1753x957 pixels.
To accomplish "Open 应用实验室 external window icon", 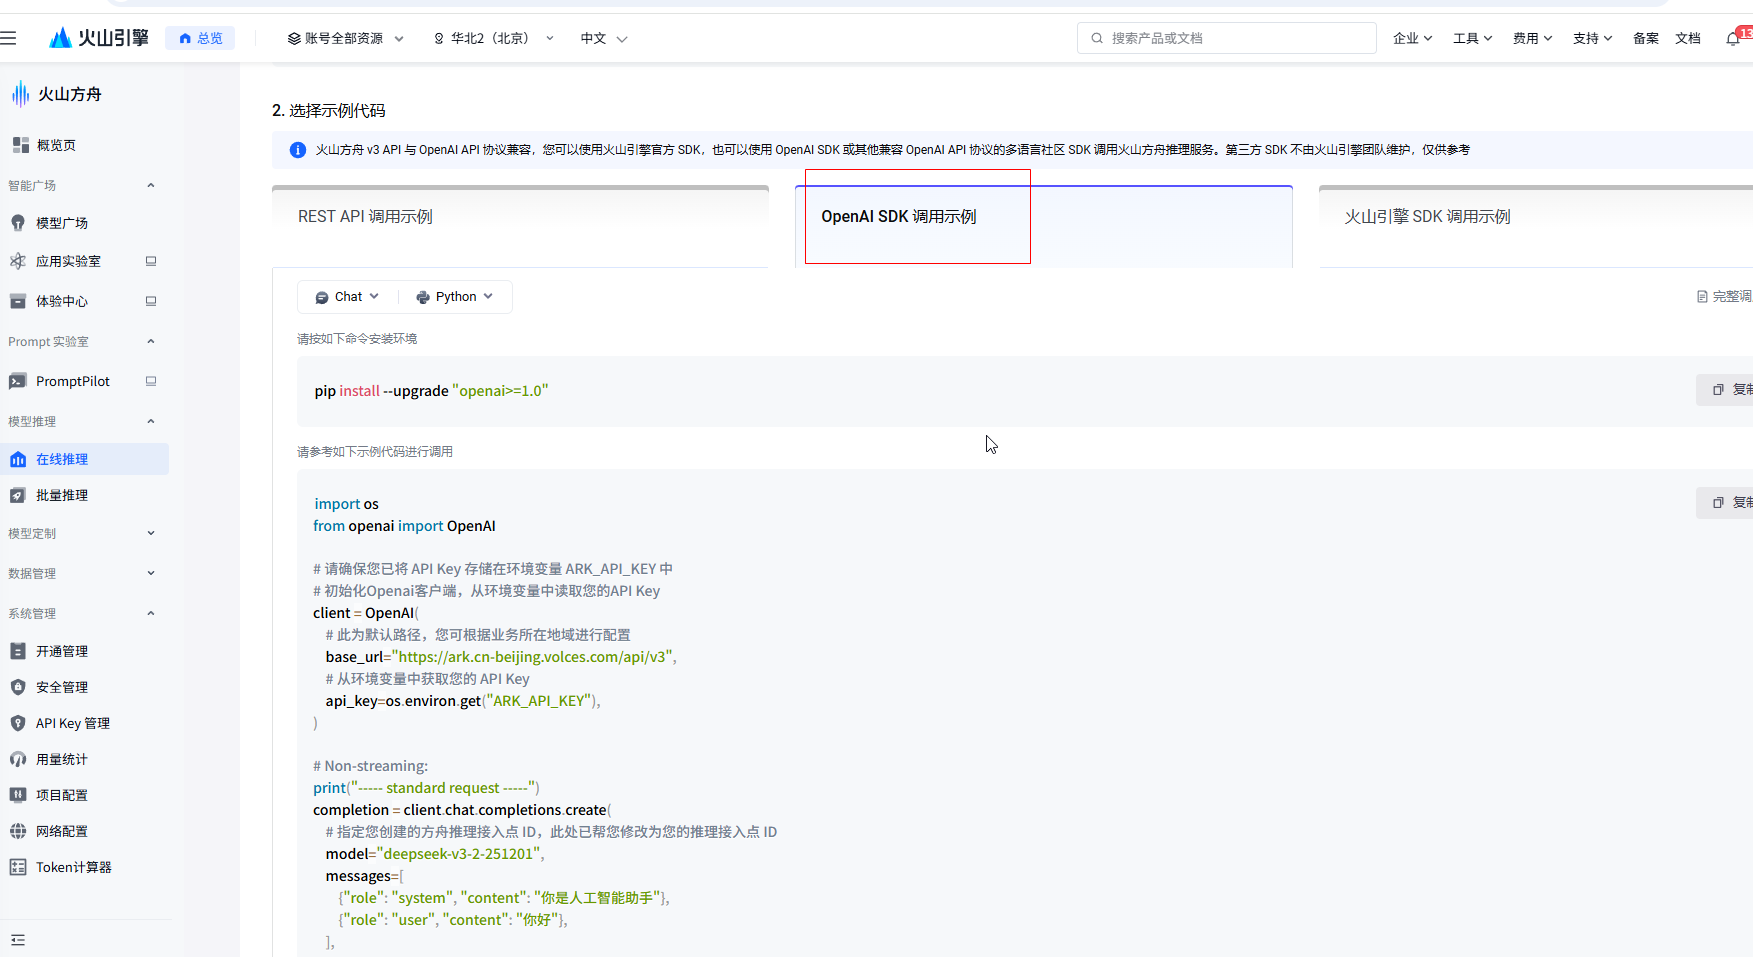I will (151, 261).
